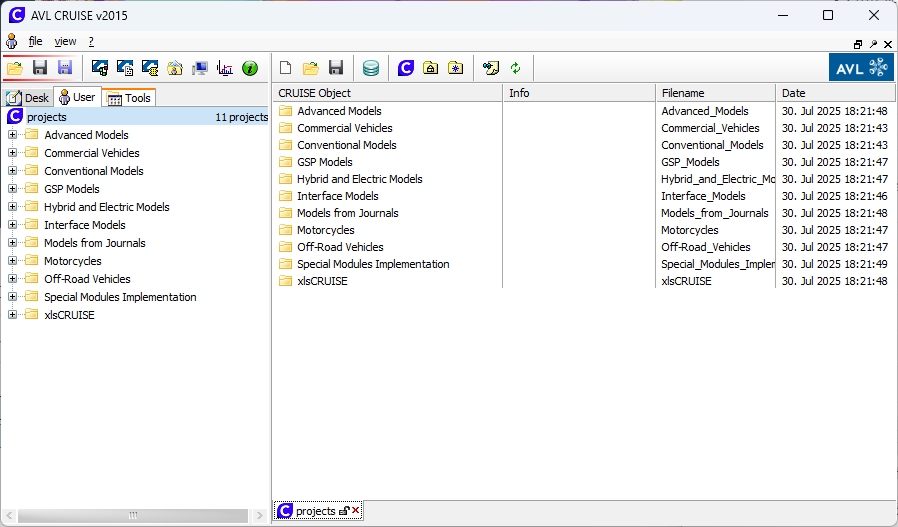Sort list by Date column header

coord(834,93)
